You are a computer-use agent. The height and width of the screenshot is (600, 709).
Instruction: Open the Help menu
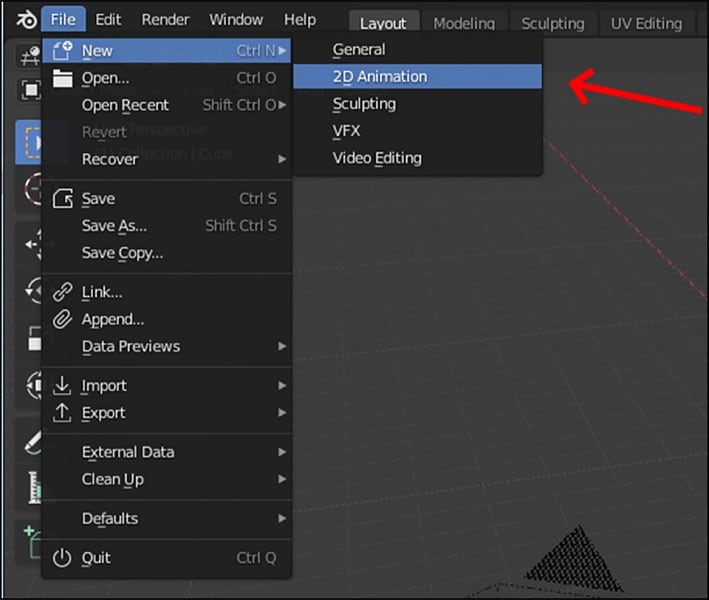tap(300, 19)
